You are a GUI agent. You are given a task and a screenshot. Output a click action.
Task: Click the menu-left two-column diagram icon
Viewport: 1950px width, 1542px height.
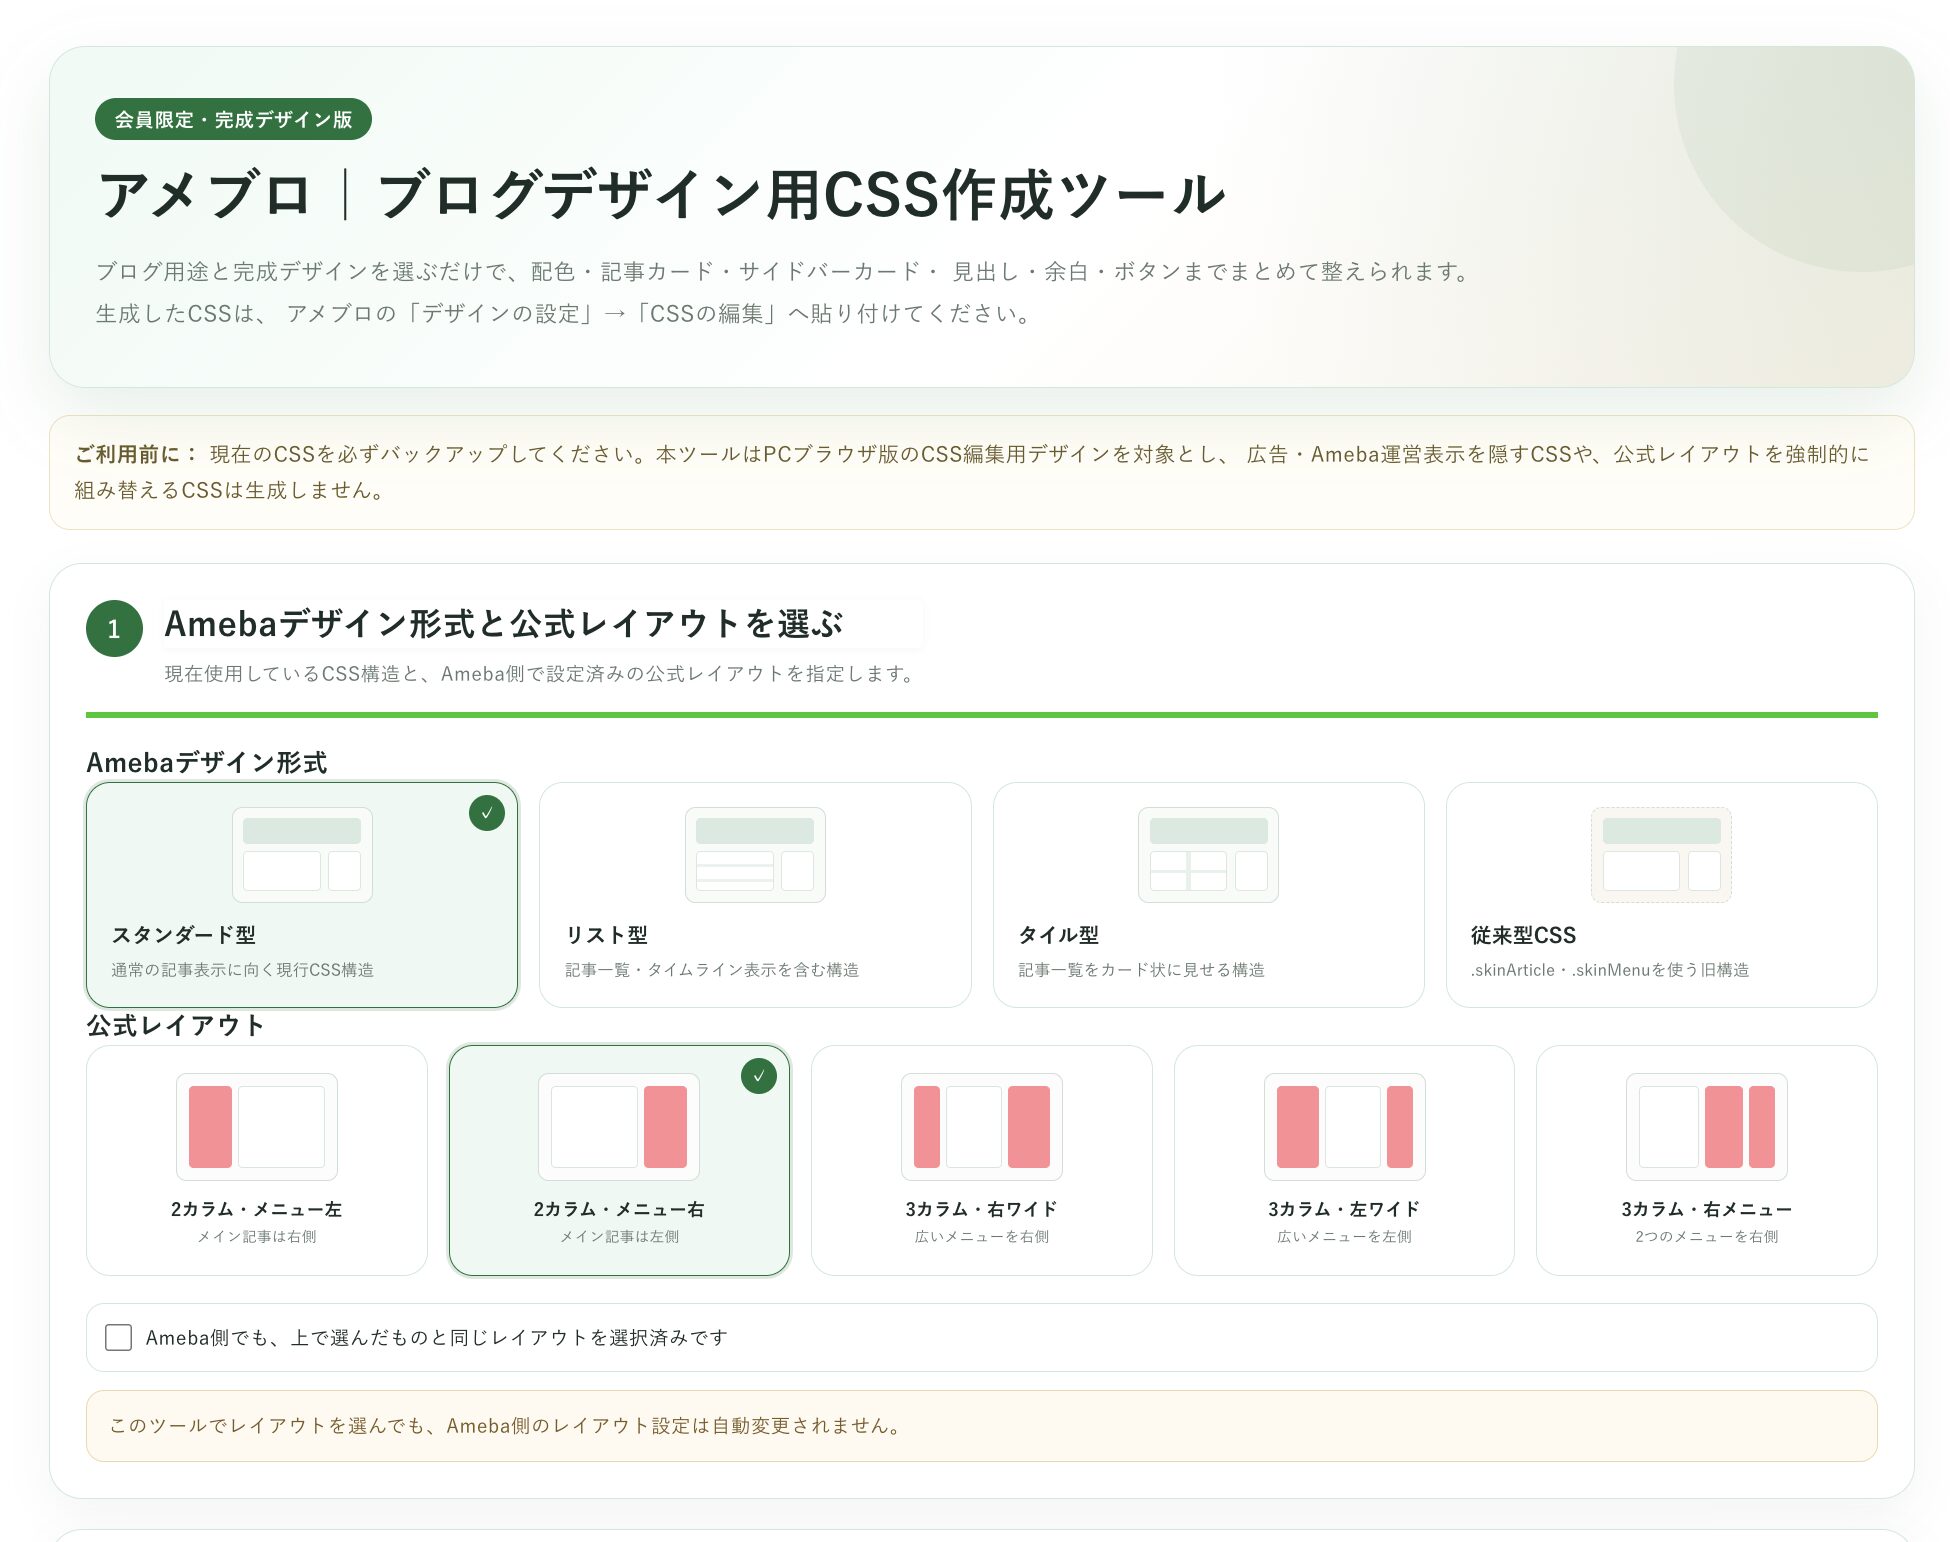257,1127
